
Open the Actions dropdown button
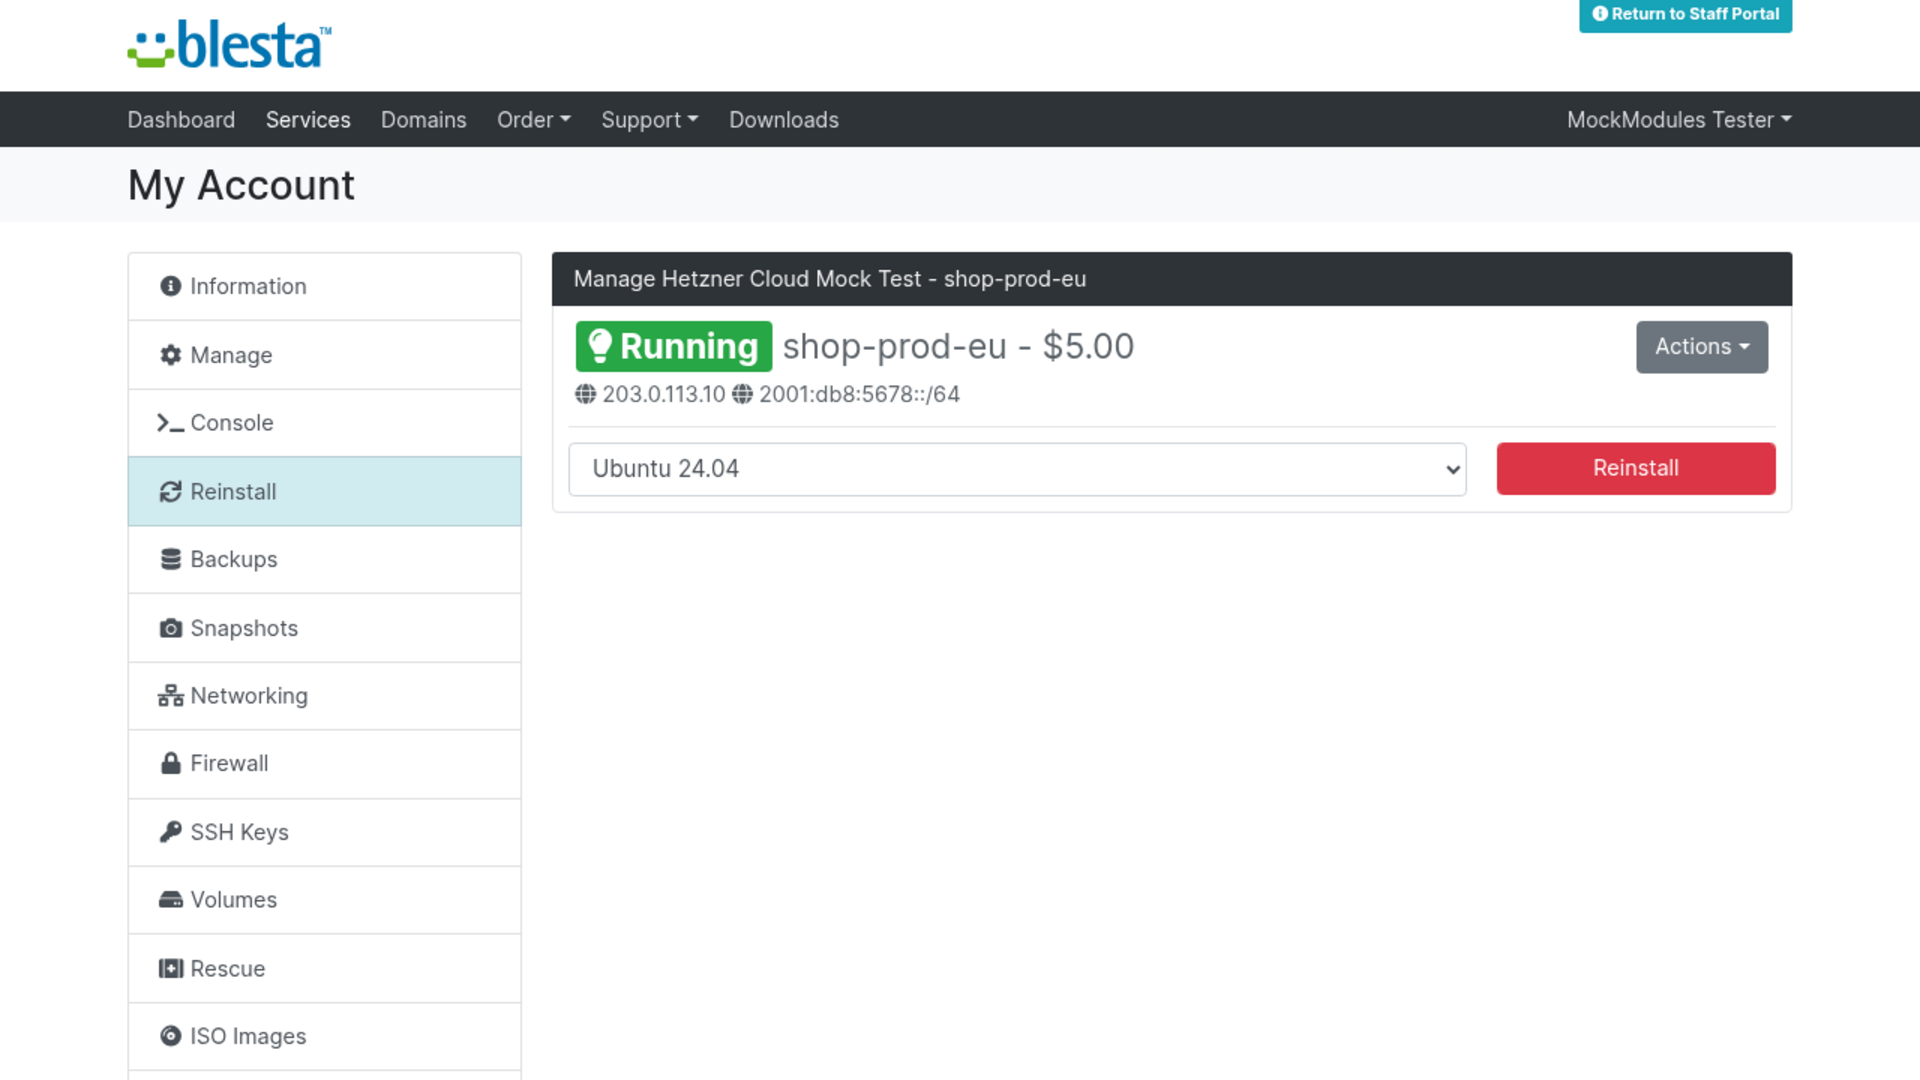(1702, 347)
